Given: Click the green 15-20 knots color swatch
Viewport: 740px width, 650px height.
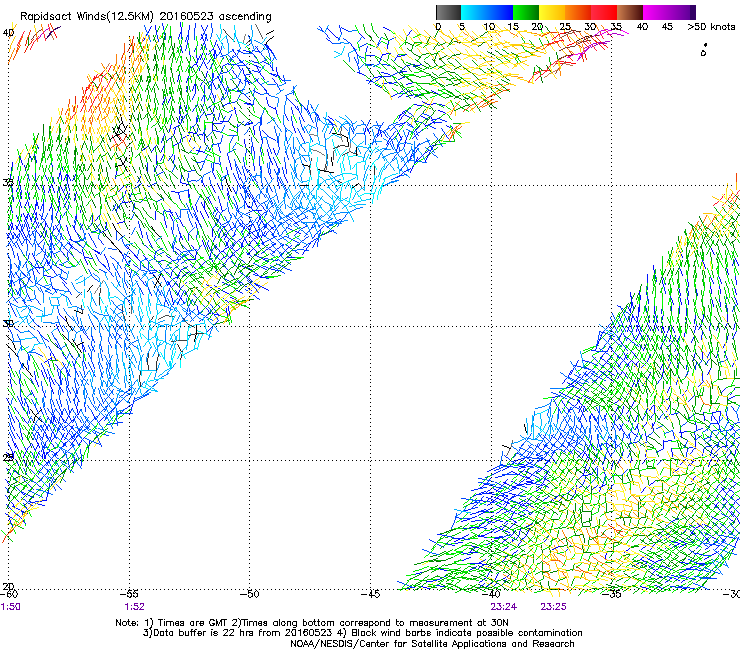Looking at the screenshot, I should tap(526, 12).
